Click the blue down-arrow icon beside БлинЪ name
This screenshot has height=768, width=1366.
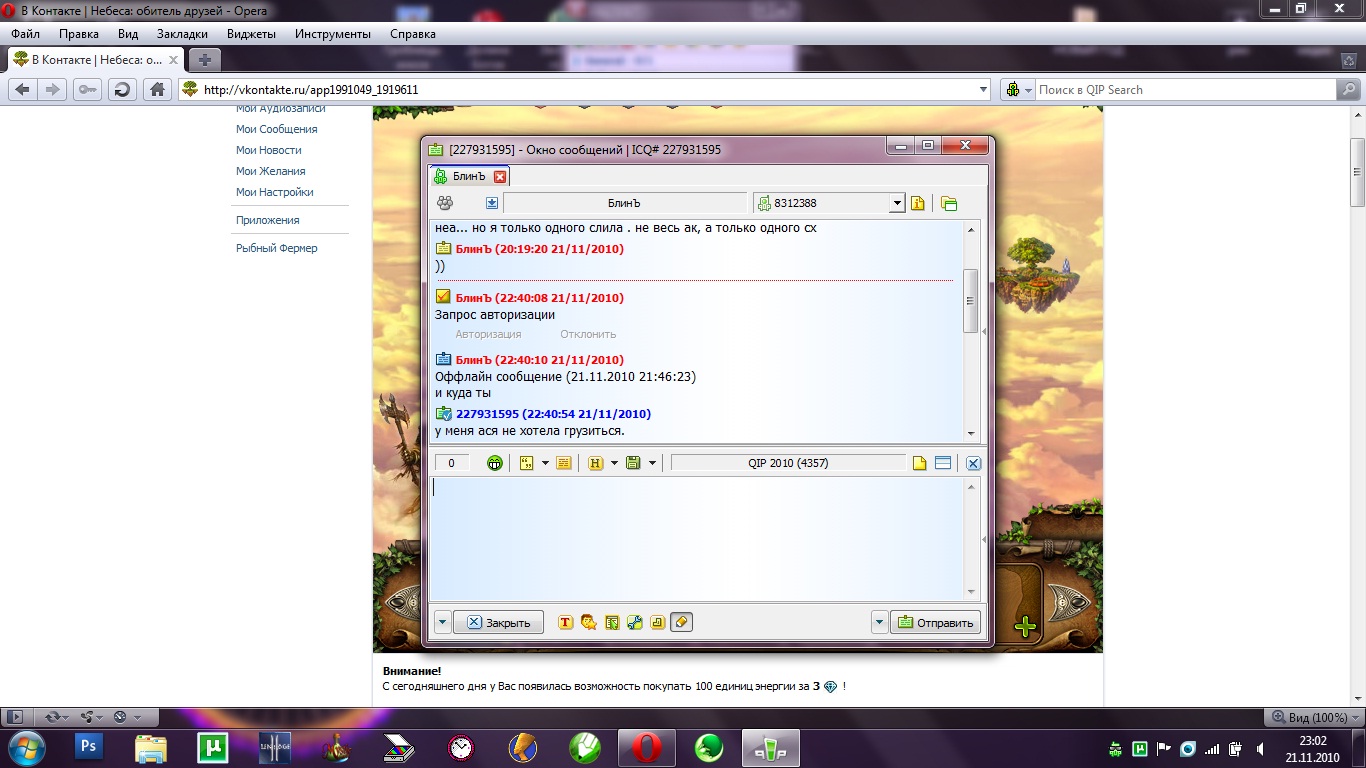[x=492, y=203]
